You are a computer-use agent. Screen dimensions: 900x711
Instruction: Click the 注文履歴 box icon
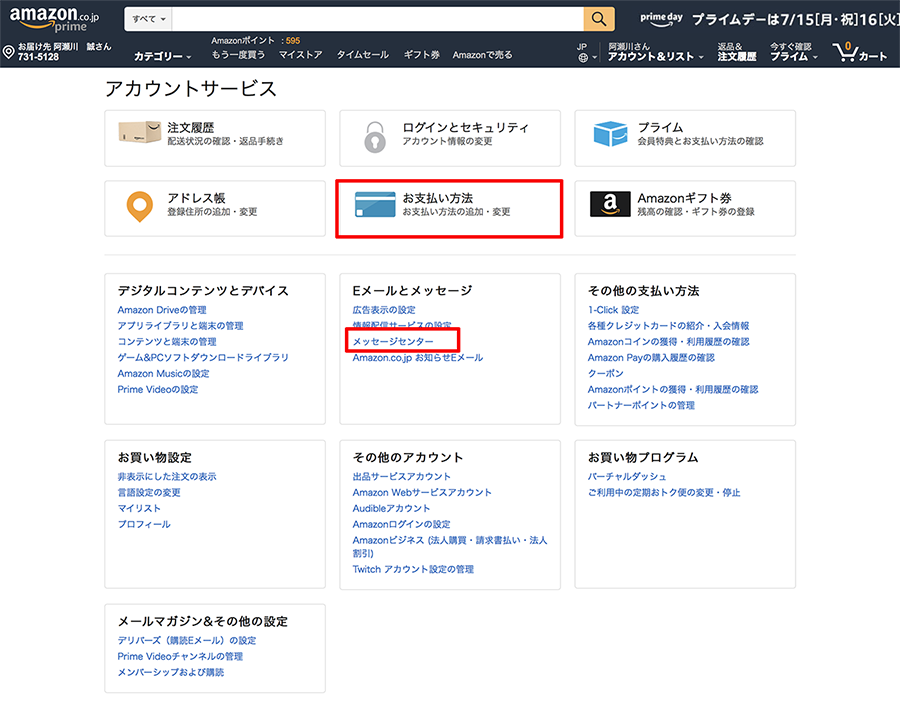[x=139, y=133]
